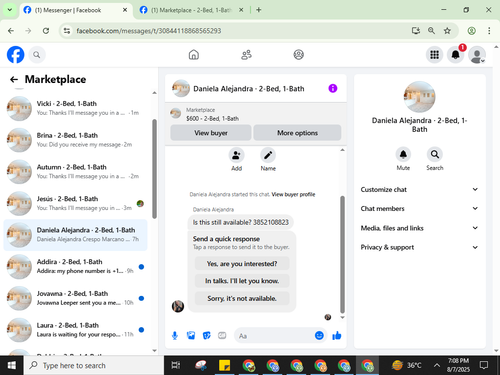Image resolution: width=500 pixels, height=375 pixels.
Task: Open the Addira 2-Bed, 1-Bath conversation
Action: 75,267
